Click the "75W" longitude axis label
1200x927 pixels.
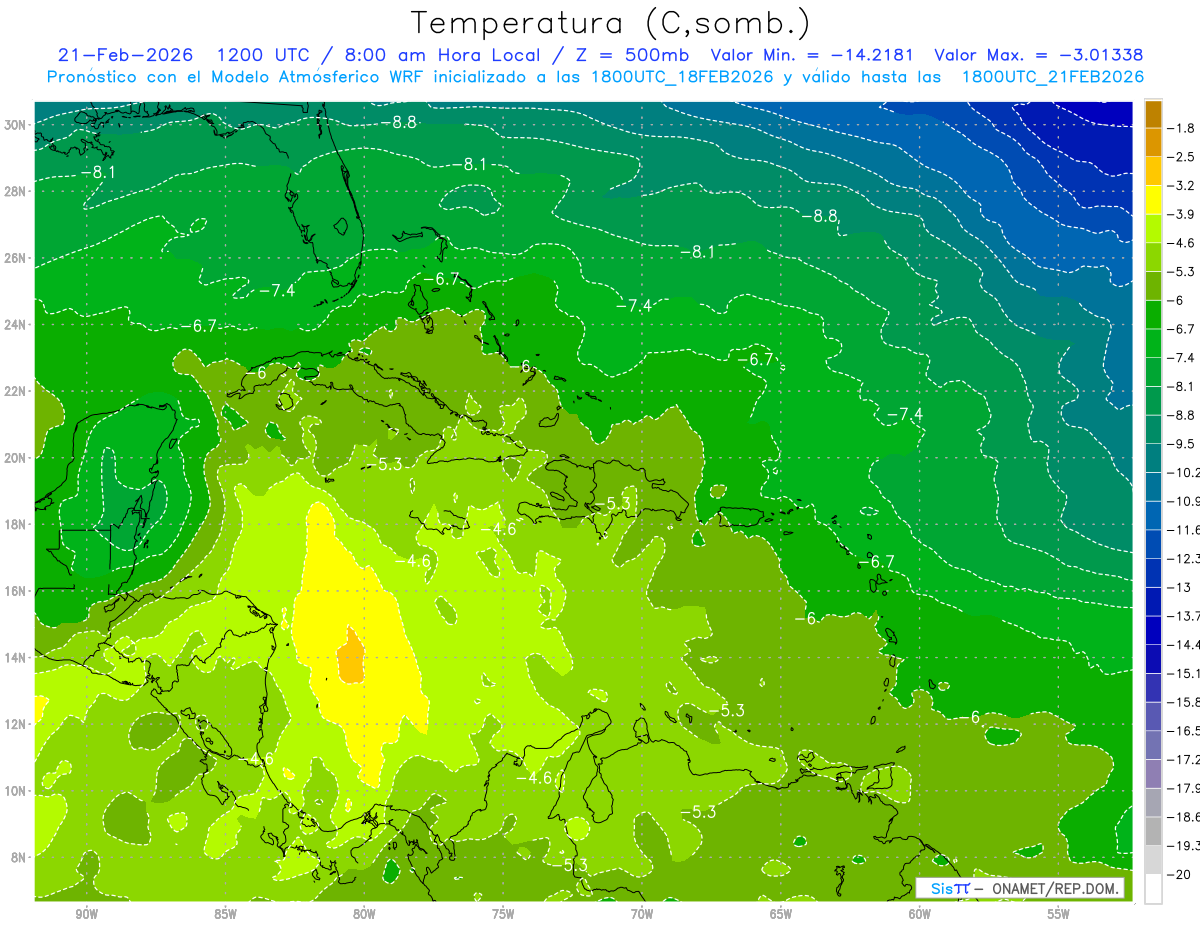pos(503,914)
